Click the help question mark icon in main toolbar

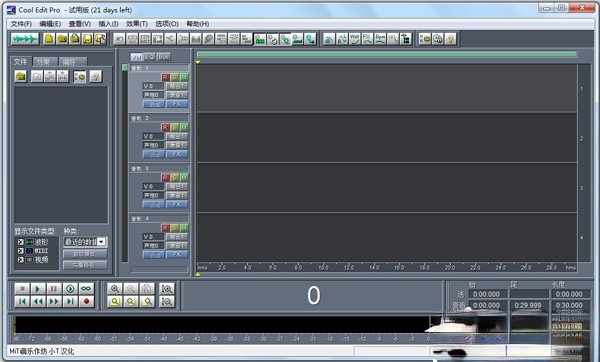(451, 39)
